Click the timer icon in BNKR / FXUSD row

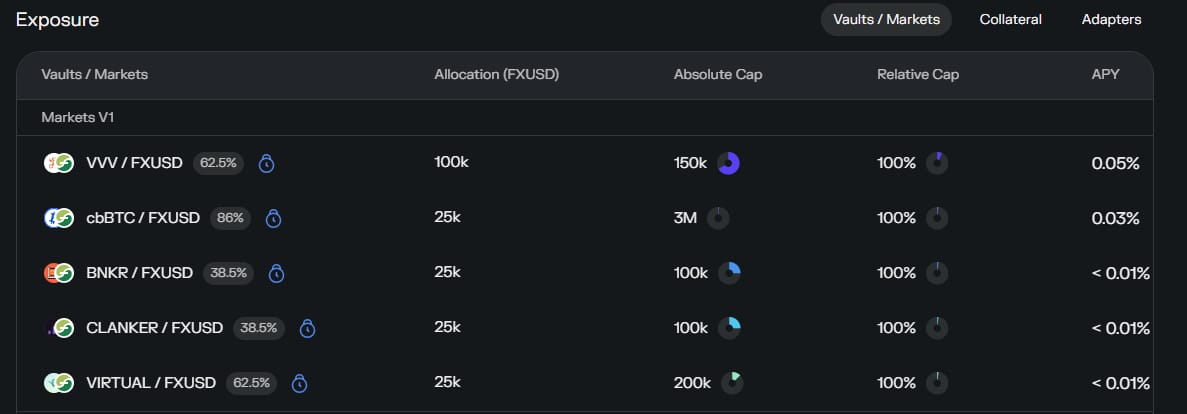(x=277, y=273)
